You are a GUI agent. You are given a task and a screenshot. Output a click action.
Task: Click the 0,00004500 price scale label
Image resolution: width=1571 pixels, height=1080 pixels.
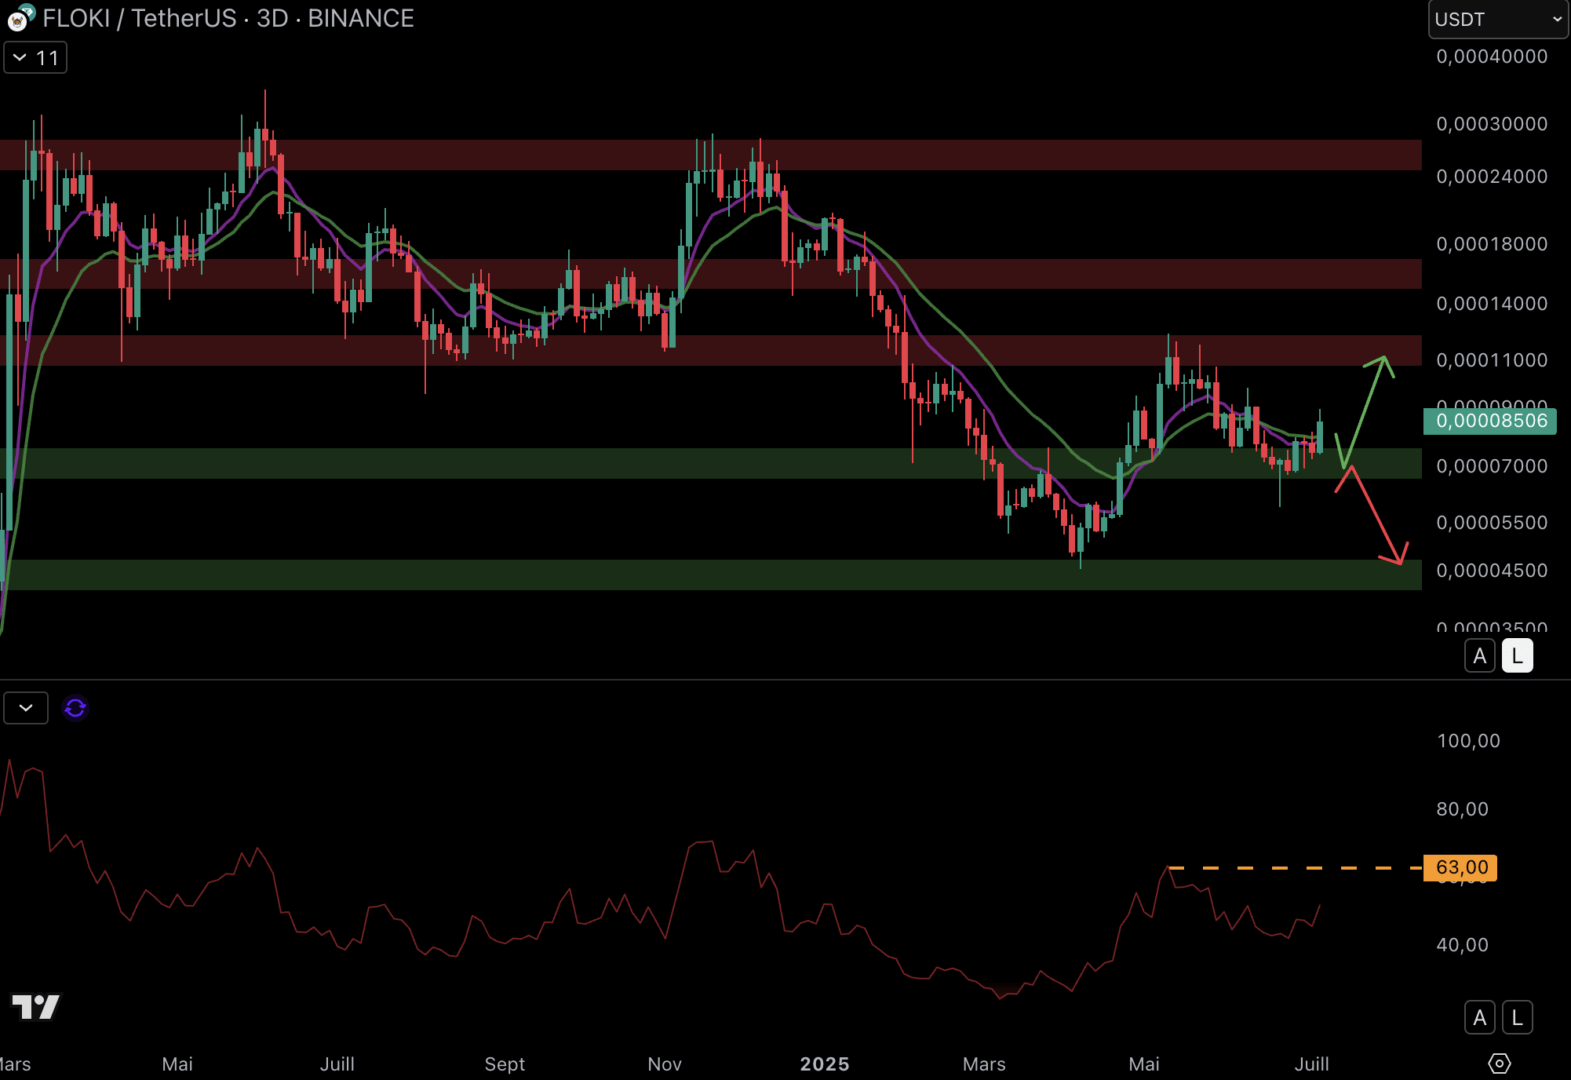(1492, 571)
